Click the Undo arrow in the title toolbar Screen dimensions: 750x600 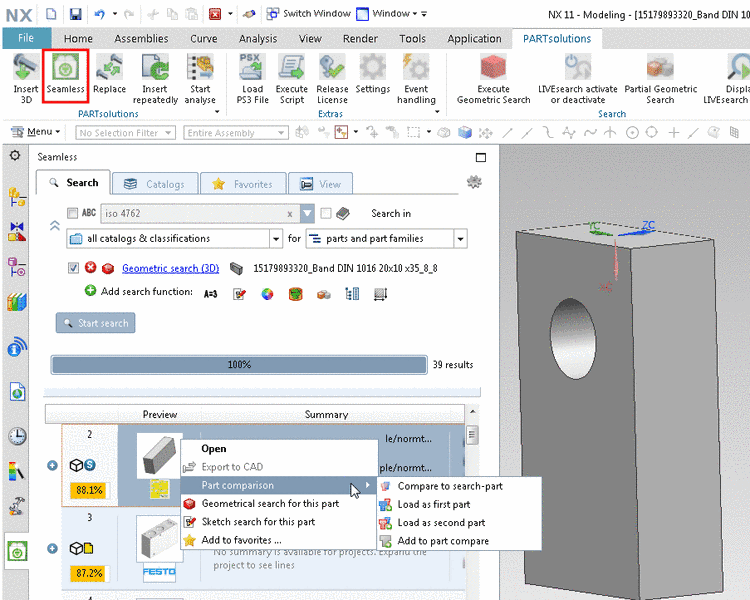point(99,14)
